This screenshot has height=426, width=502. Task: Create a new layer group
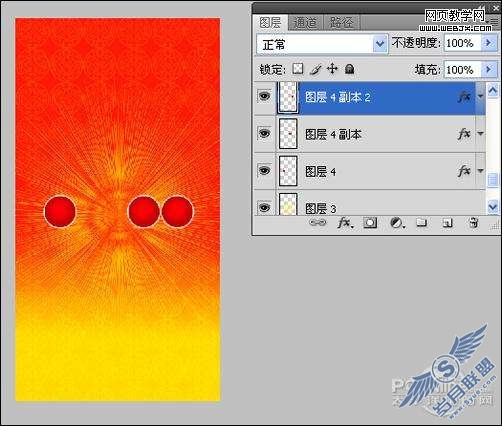point(422,222)
